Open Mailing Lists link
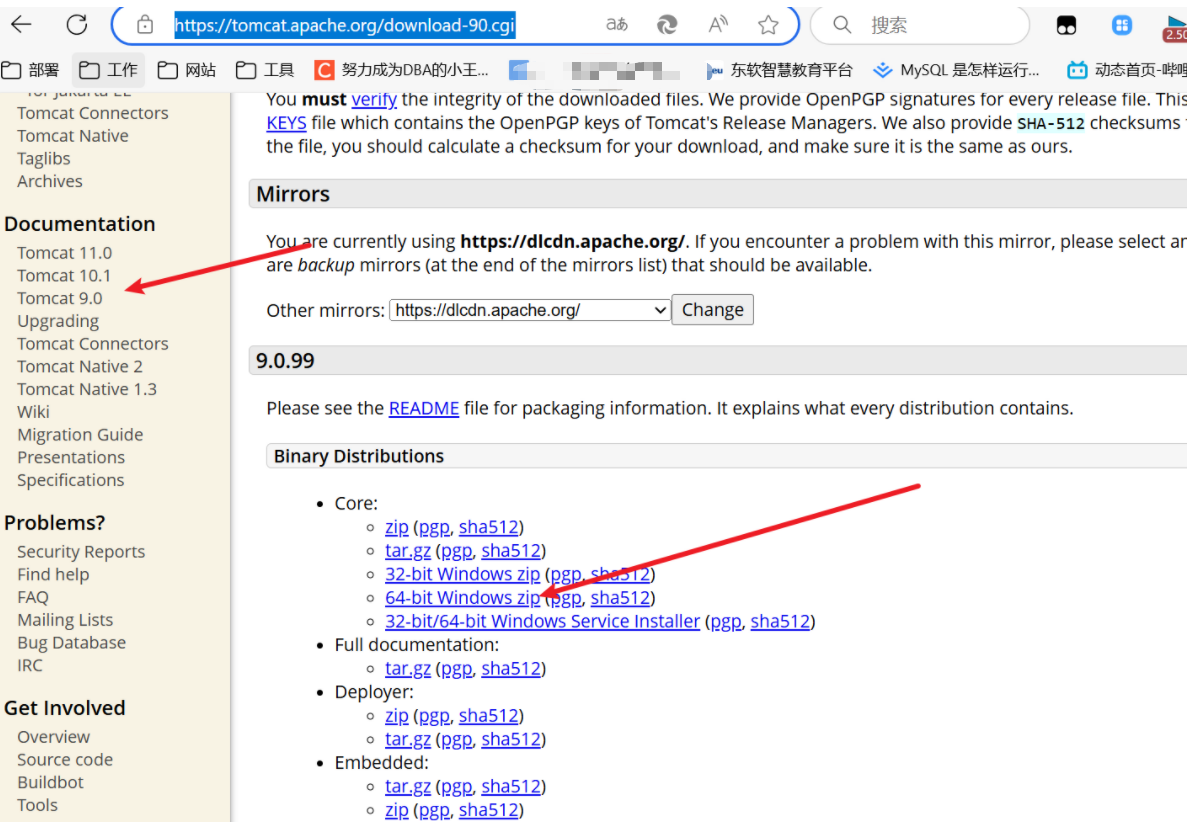Image resolution: width=1196 pixels, height=822 pixels. 65,620
